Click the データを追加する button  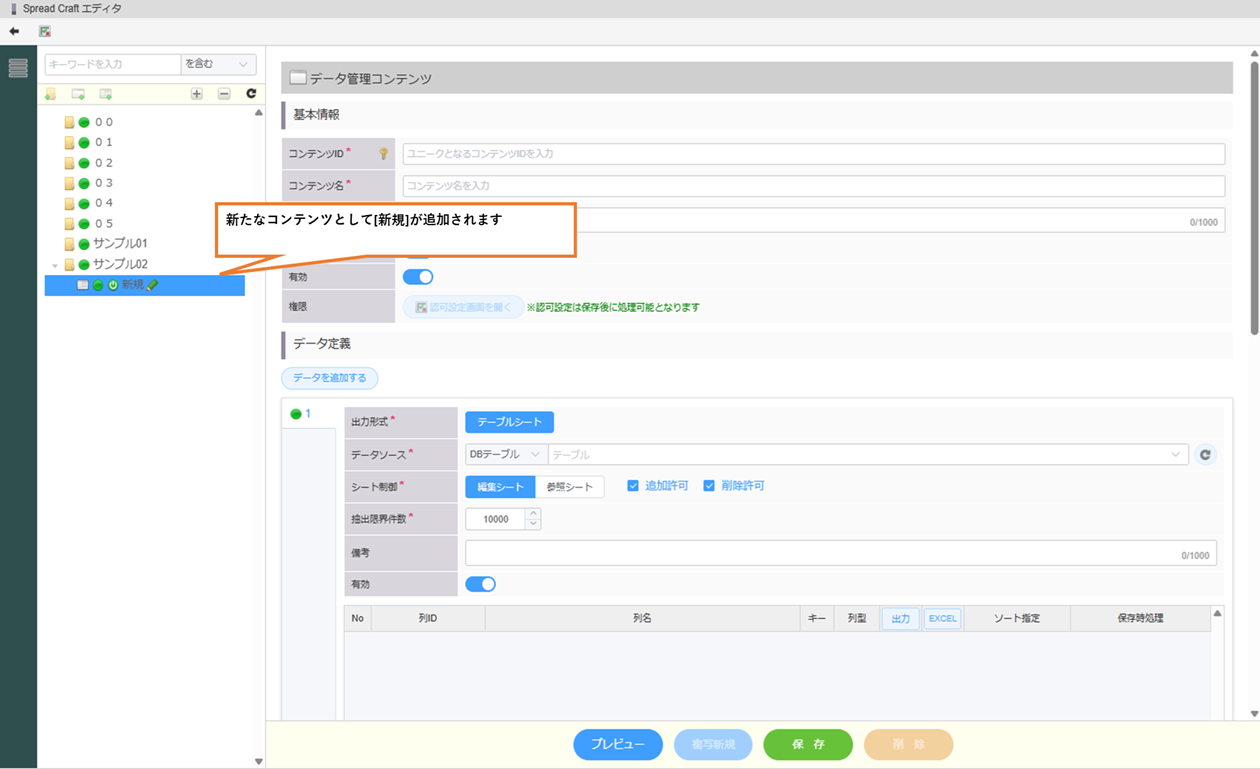pyautogui.click(x=330, y=378)
